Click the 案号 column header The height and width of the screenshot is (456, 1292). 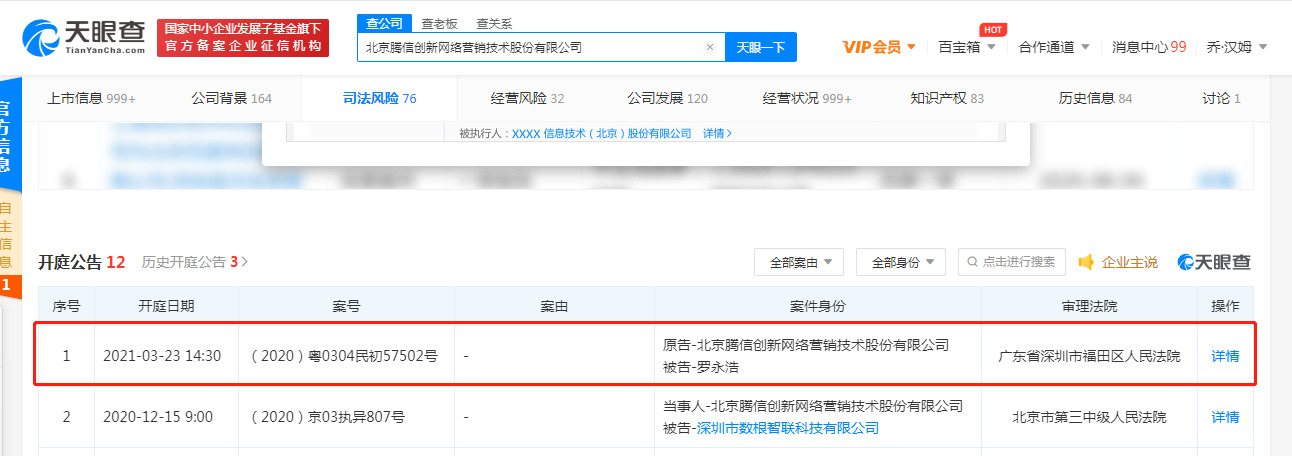(x=346, y=306)
